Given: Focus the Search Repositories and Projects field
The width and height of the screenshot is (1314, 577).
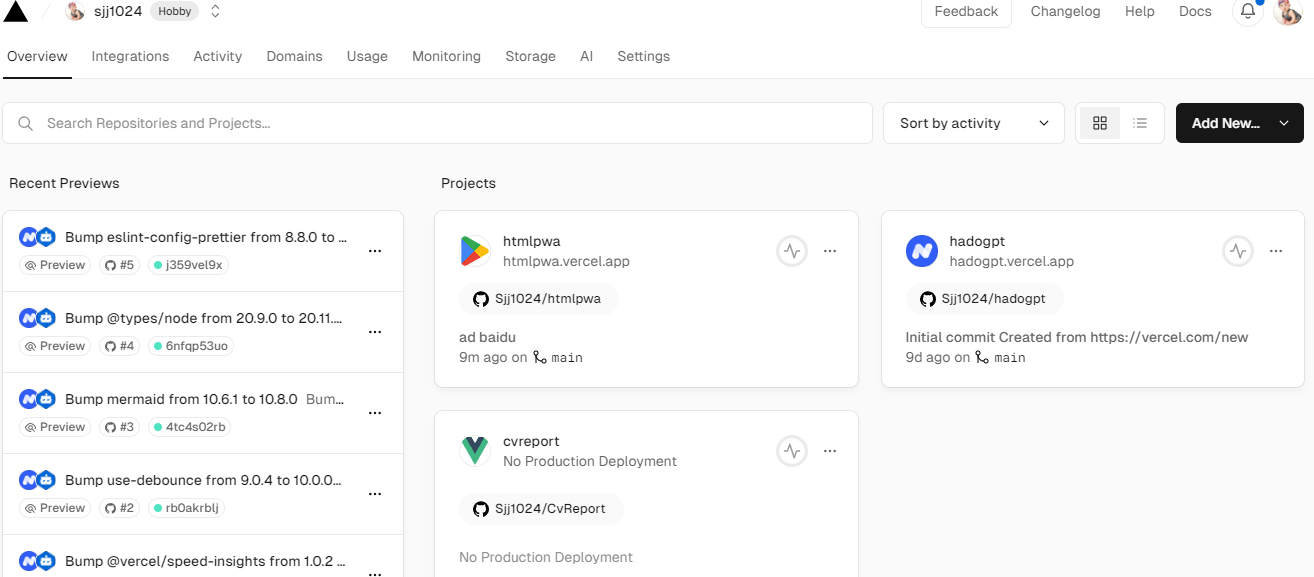Looking at the screenshot, I should [x=438, y=123].
